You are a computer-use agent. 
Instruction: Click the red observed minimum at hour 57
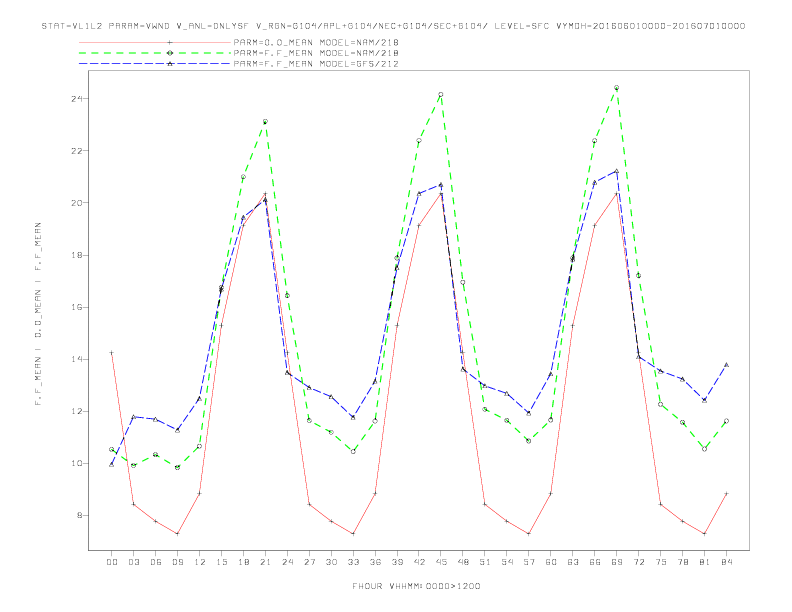[x=529, y=534]
